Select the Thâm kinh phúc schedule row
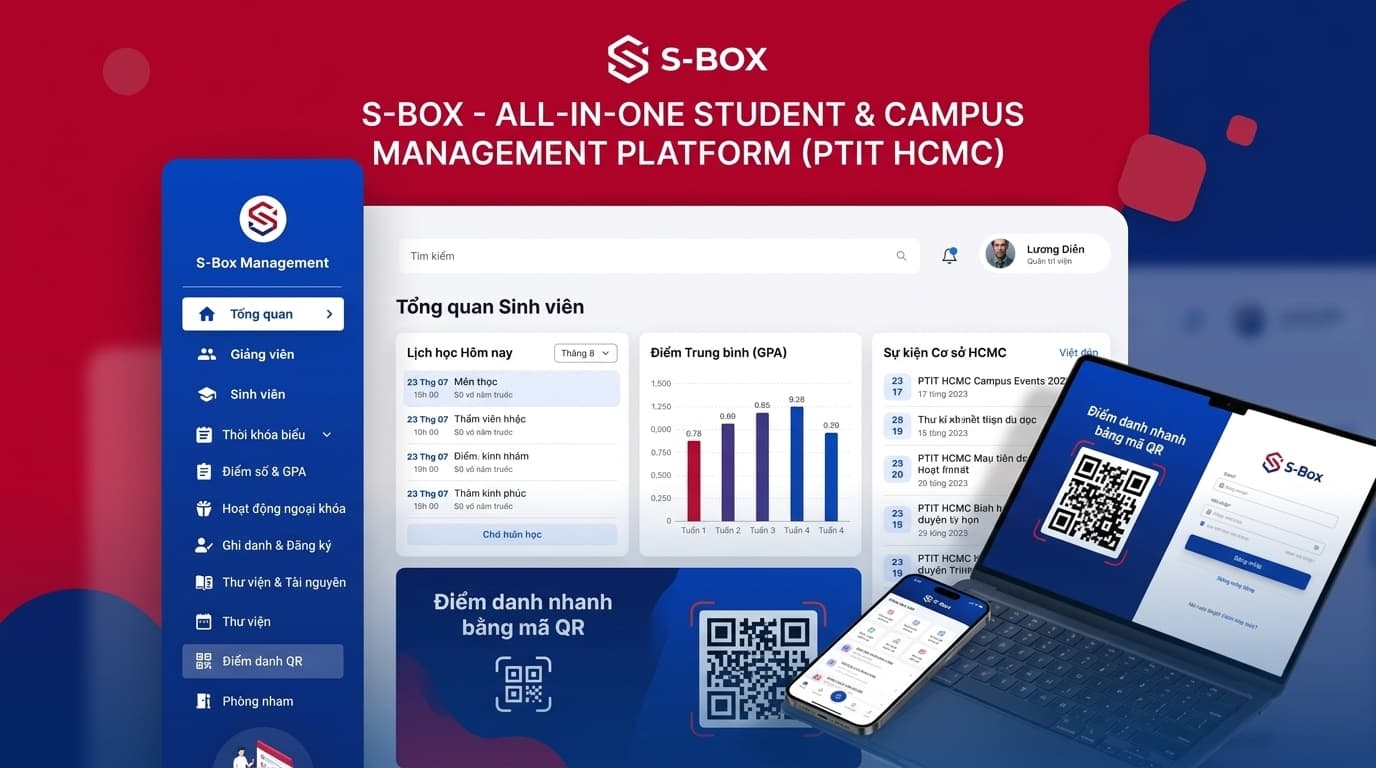 coord(512,499)
